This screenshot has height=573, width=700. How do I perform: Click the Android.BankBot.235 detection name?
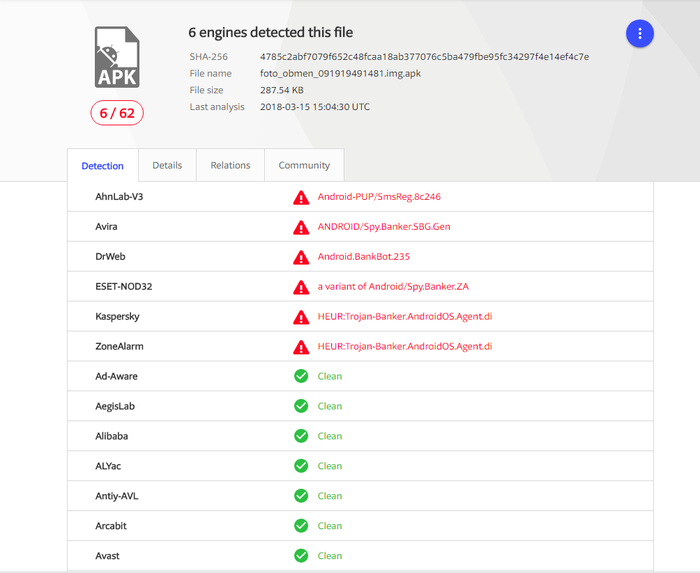[364, 257]
